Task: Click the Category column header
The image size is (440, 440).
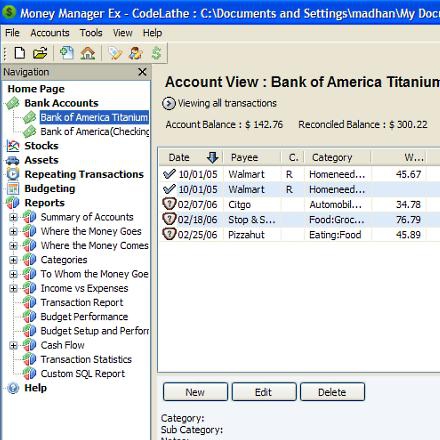Action: pos(337,157)
